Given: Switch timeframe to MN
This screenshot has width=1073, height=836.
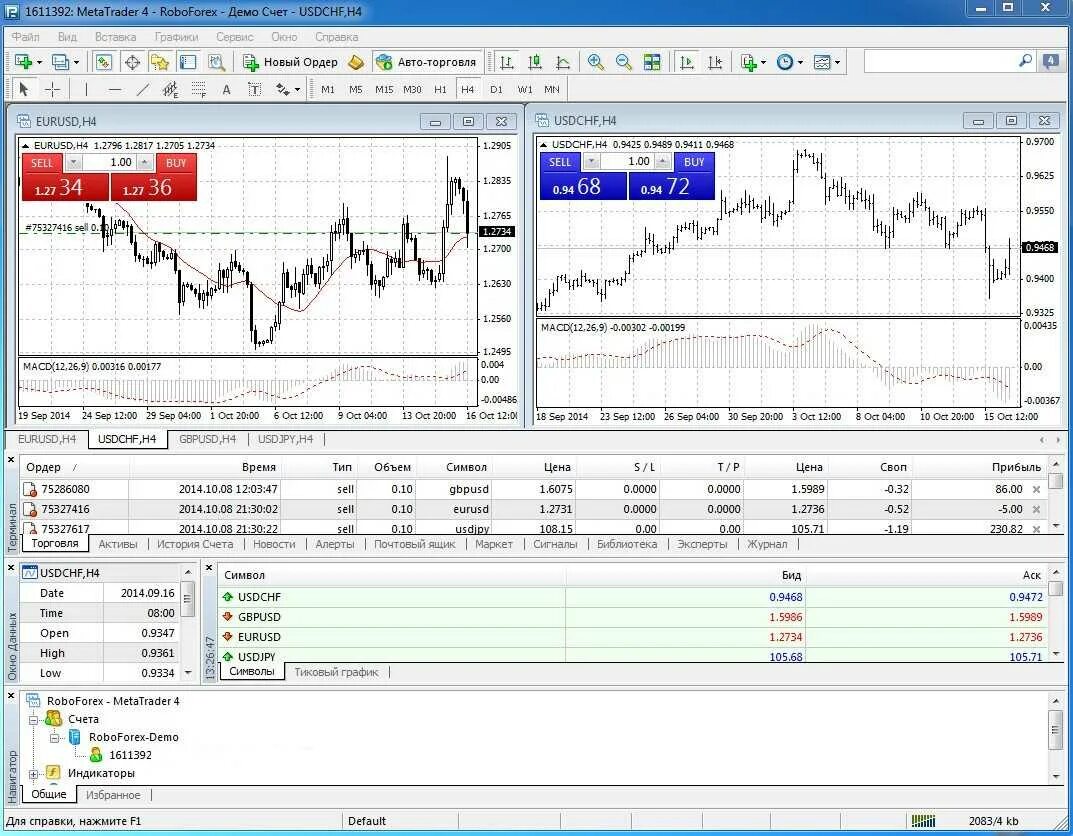Looking at the screenshot, I should pos(552,89).
